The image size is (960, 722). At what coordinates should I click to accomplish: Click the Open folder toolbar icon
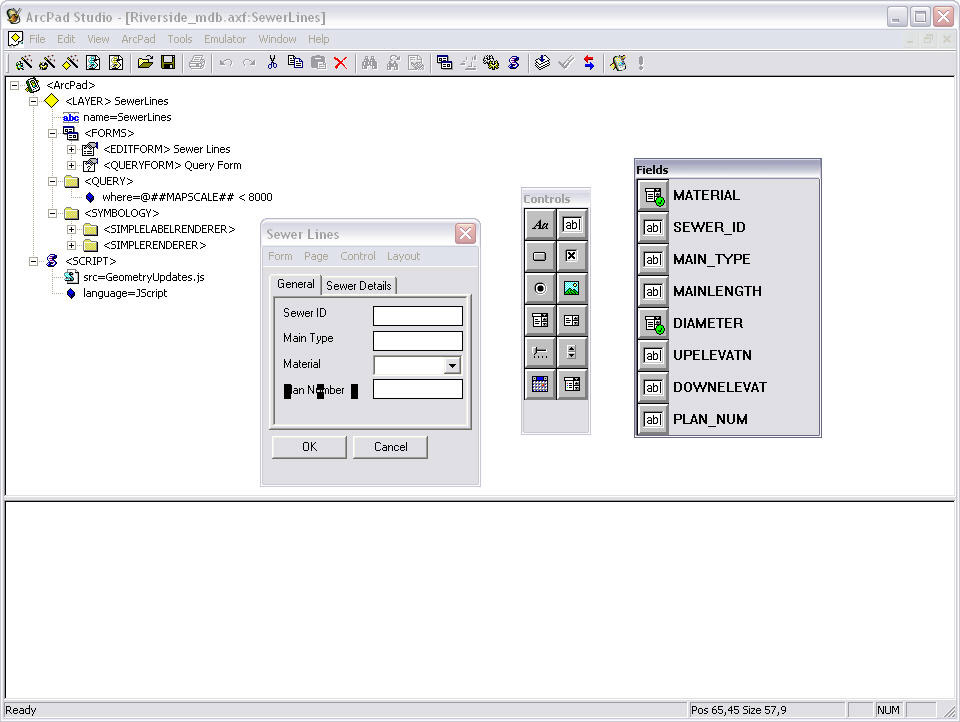pyautogui.click(x=145, y=62)
